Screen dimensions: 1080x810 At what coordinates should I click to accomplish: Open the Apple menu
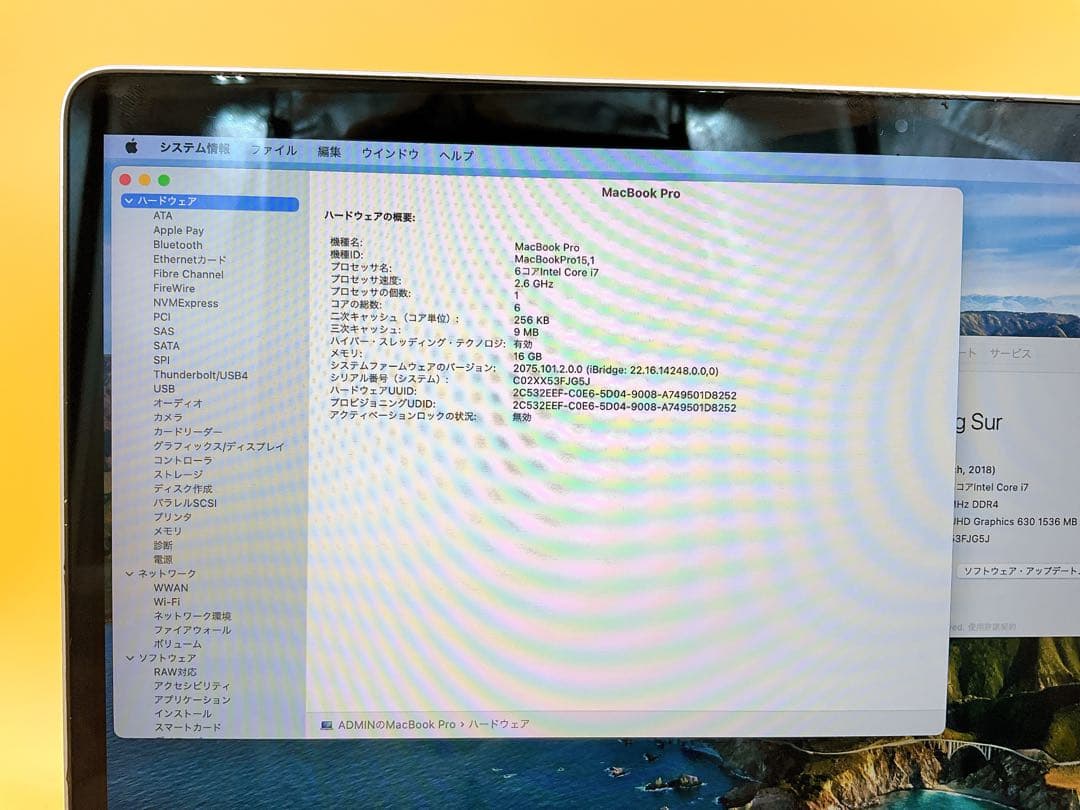click(131, 147)
